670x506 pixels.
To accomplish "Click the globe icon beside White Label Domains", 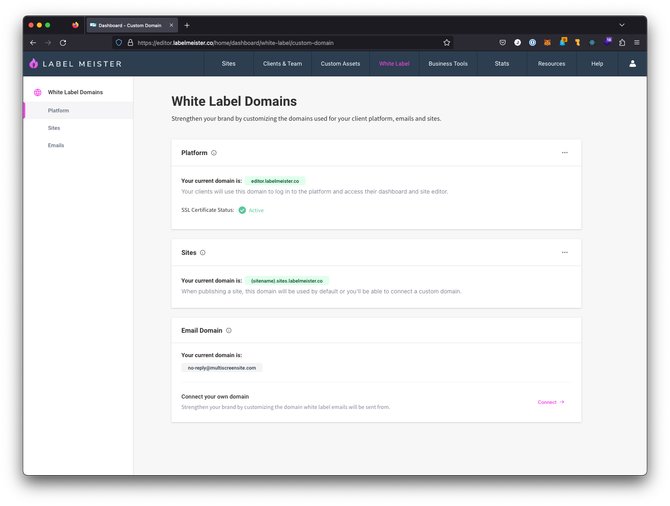I will point(38,92).
